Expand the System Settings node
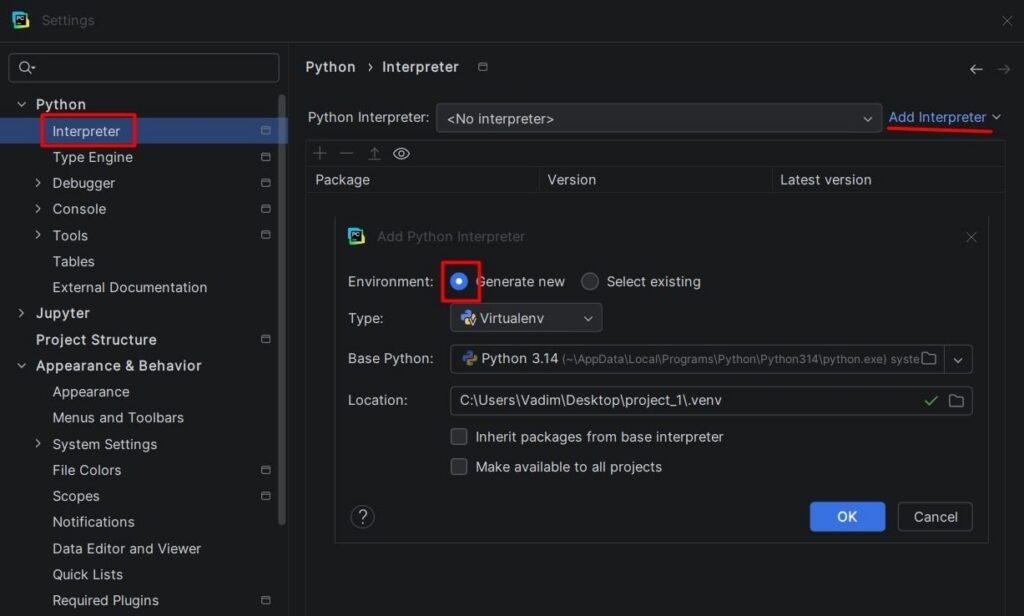This screenshot has height=616, width=1024. 38,444
